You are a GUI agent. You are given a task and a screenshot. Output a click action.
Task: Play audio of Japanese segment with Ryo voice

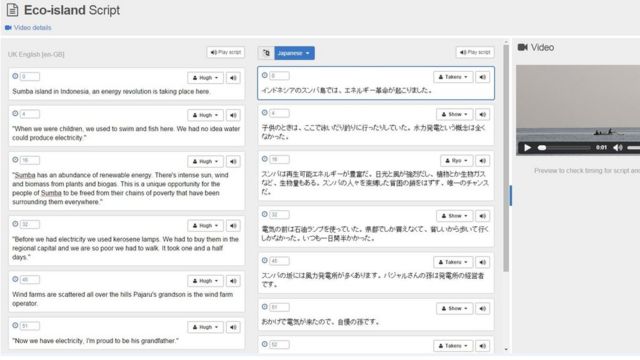click(x=482, y=161)
